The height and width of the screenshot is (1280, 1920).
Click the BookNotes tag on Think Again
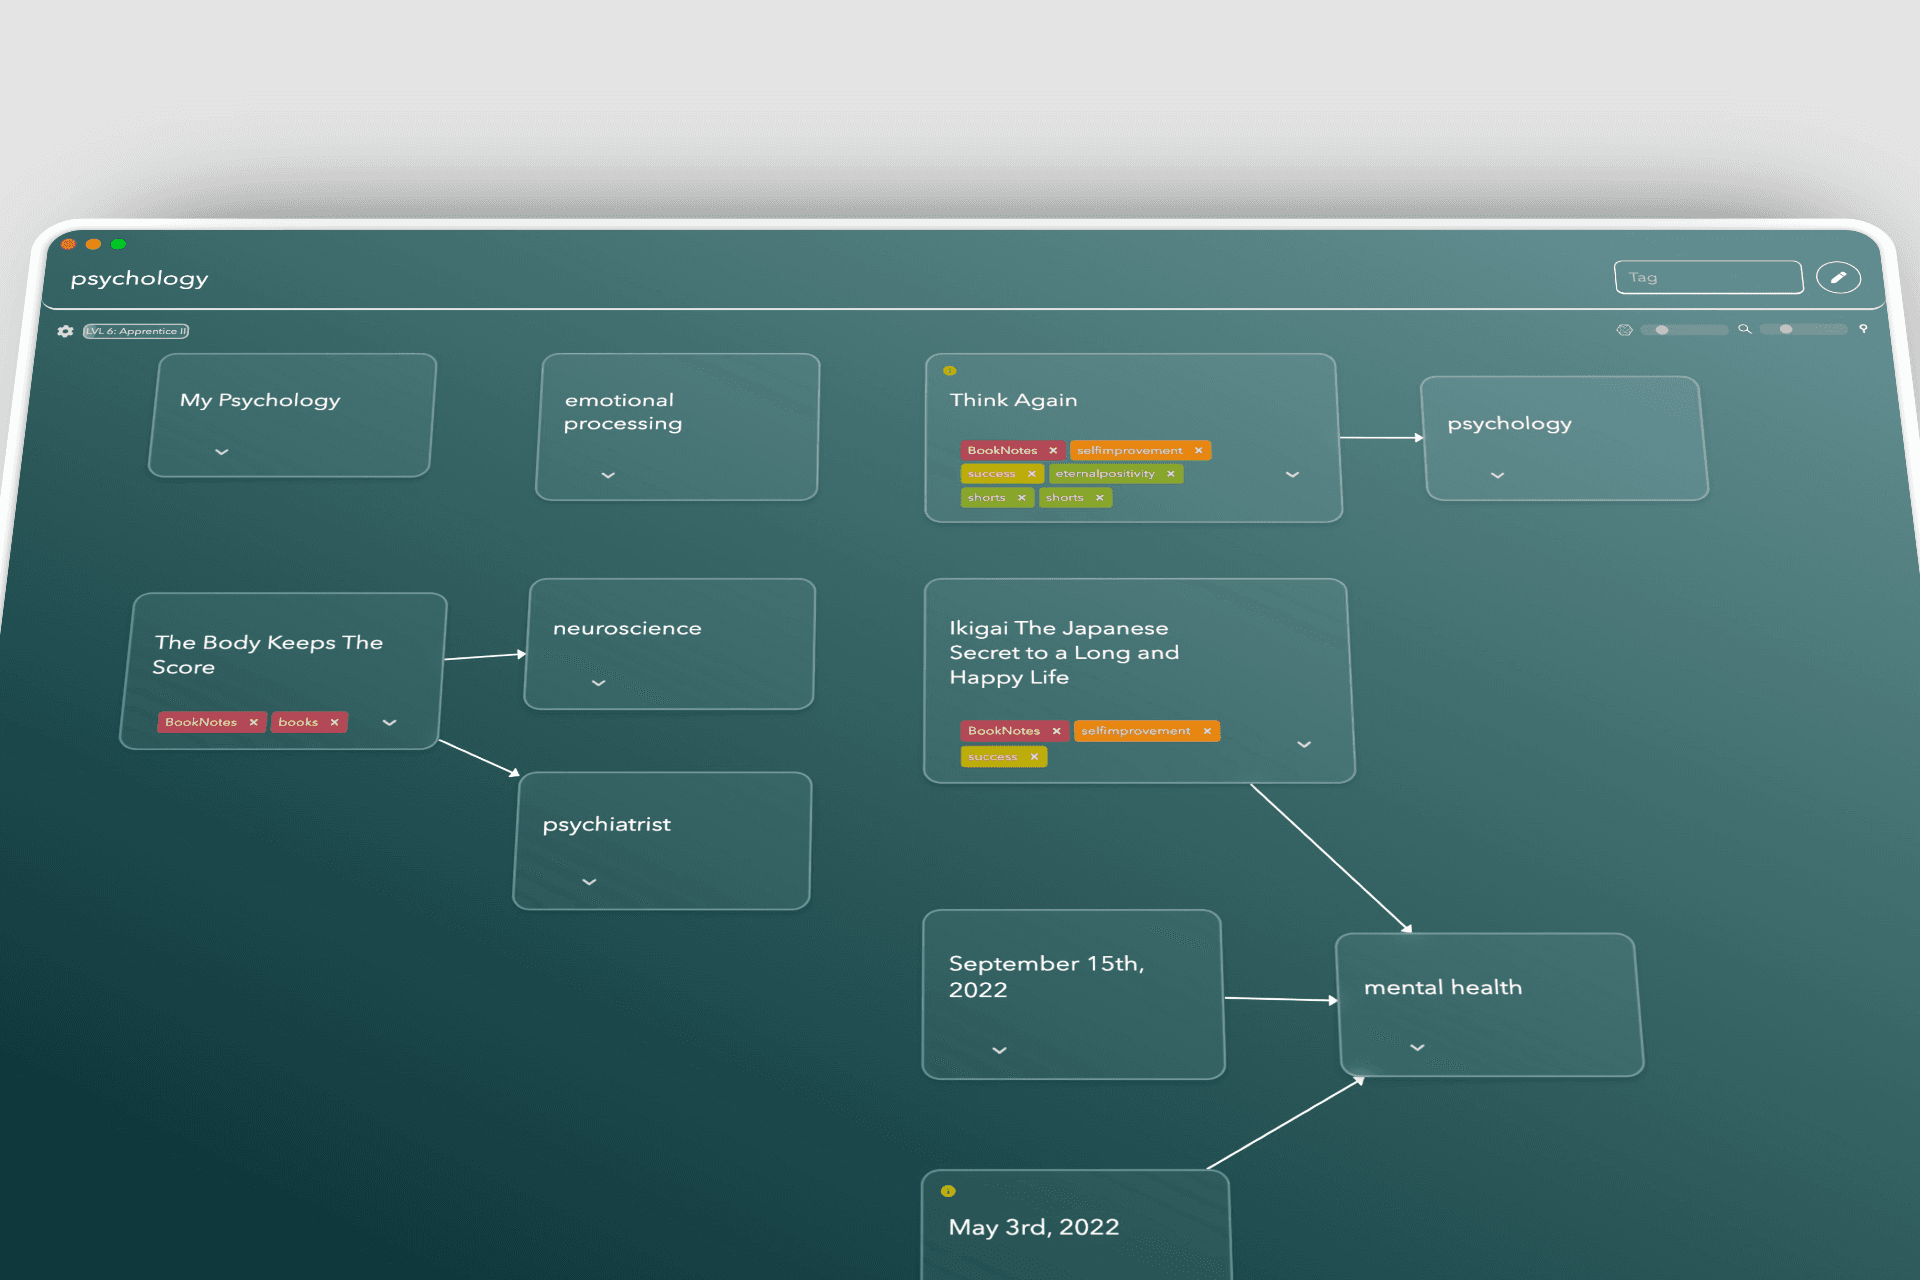(x=1001, y=450)
